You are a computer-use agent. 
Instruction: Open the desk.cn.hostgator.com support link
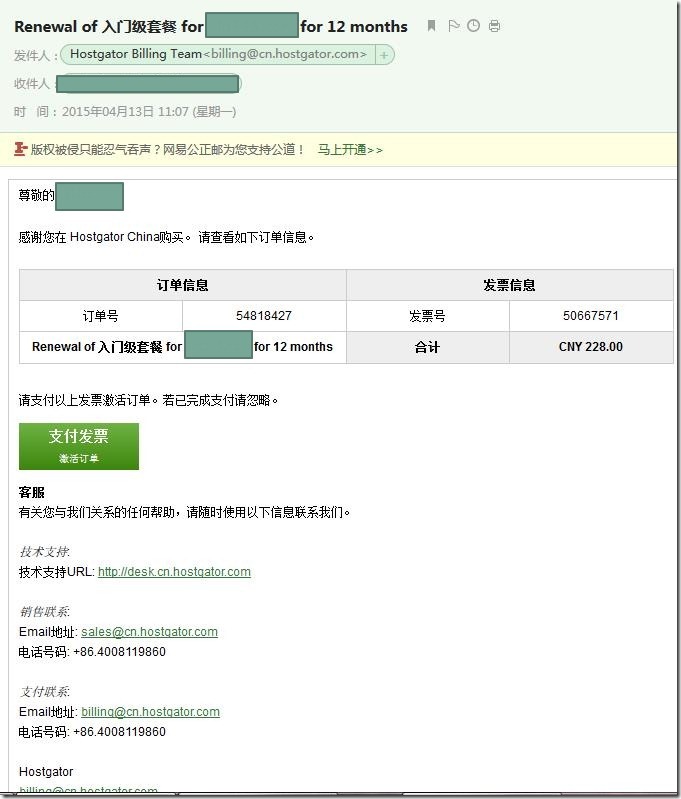pyautogui.click(x=174, y=572)
